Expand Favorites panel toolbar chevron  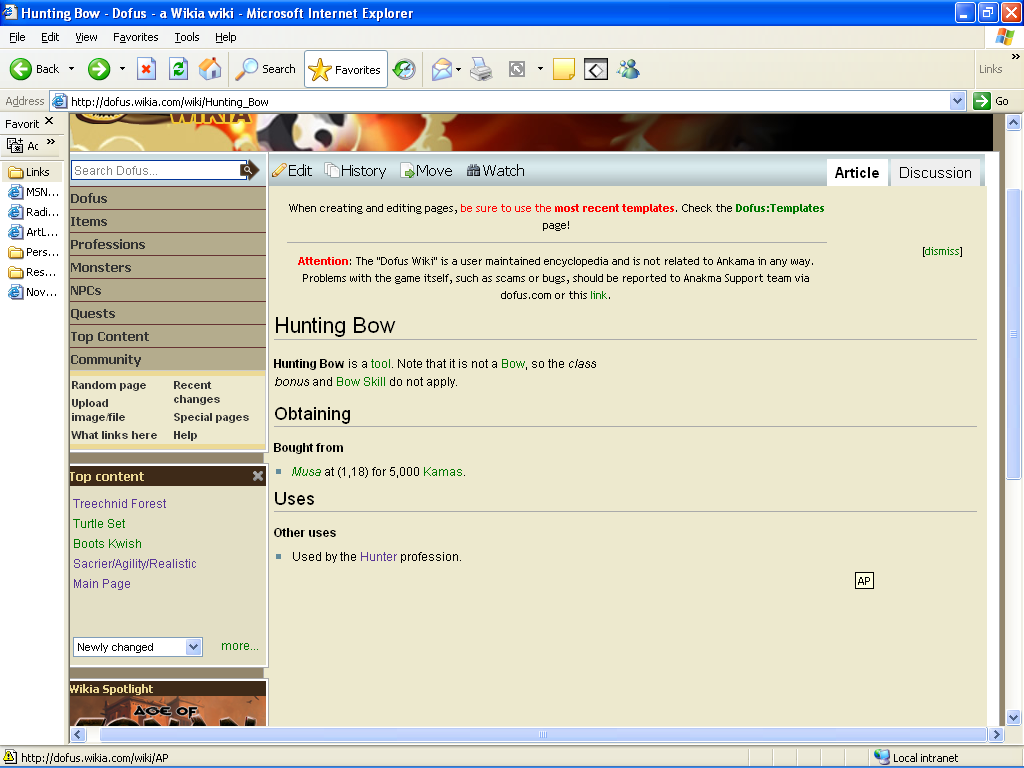[51, 142]
